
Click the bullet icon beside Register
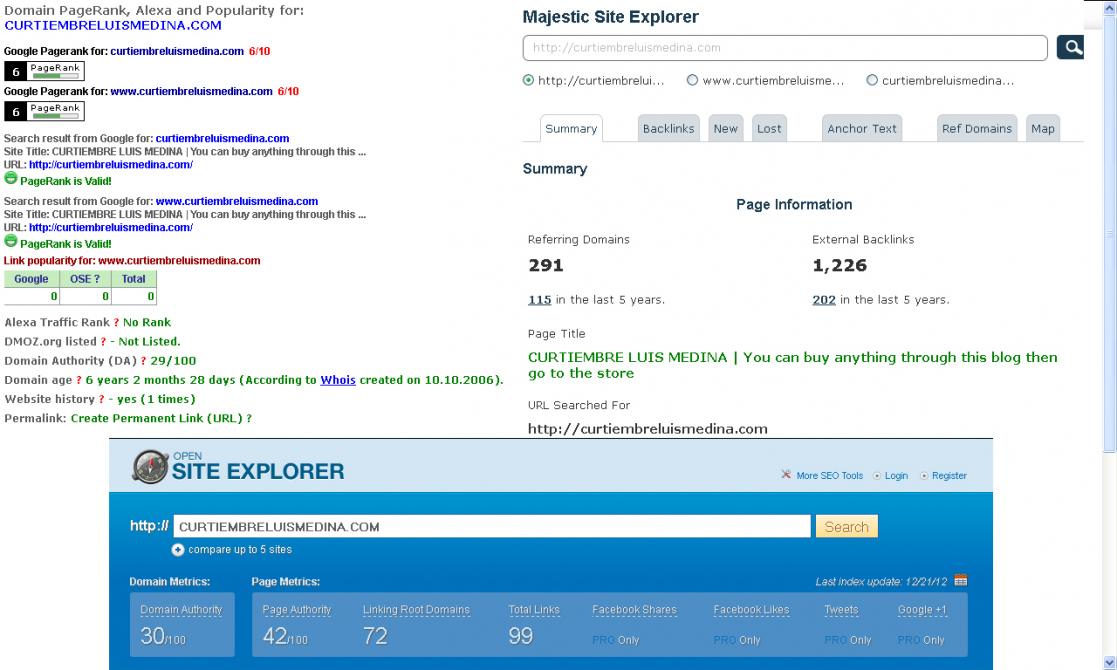pyautogui.click(x=924, y=476)
